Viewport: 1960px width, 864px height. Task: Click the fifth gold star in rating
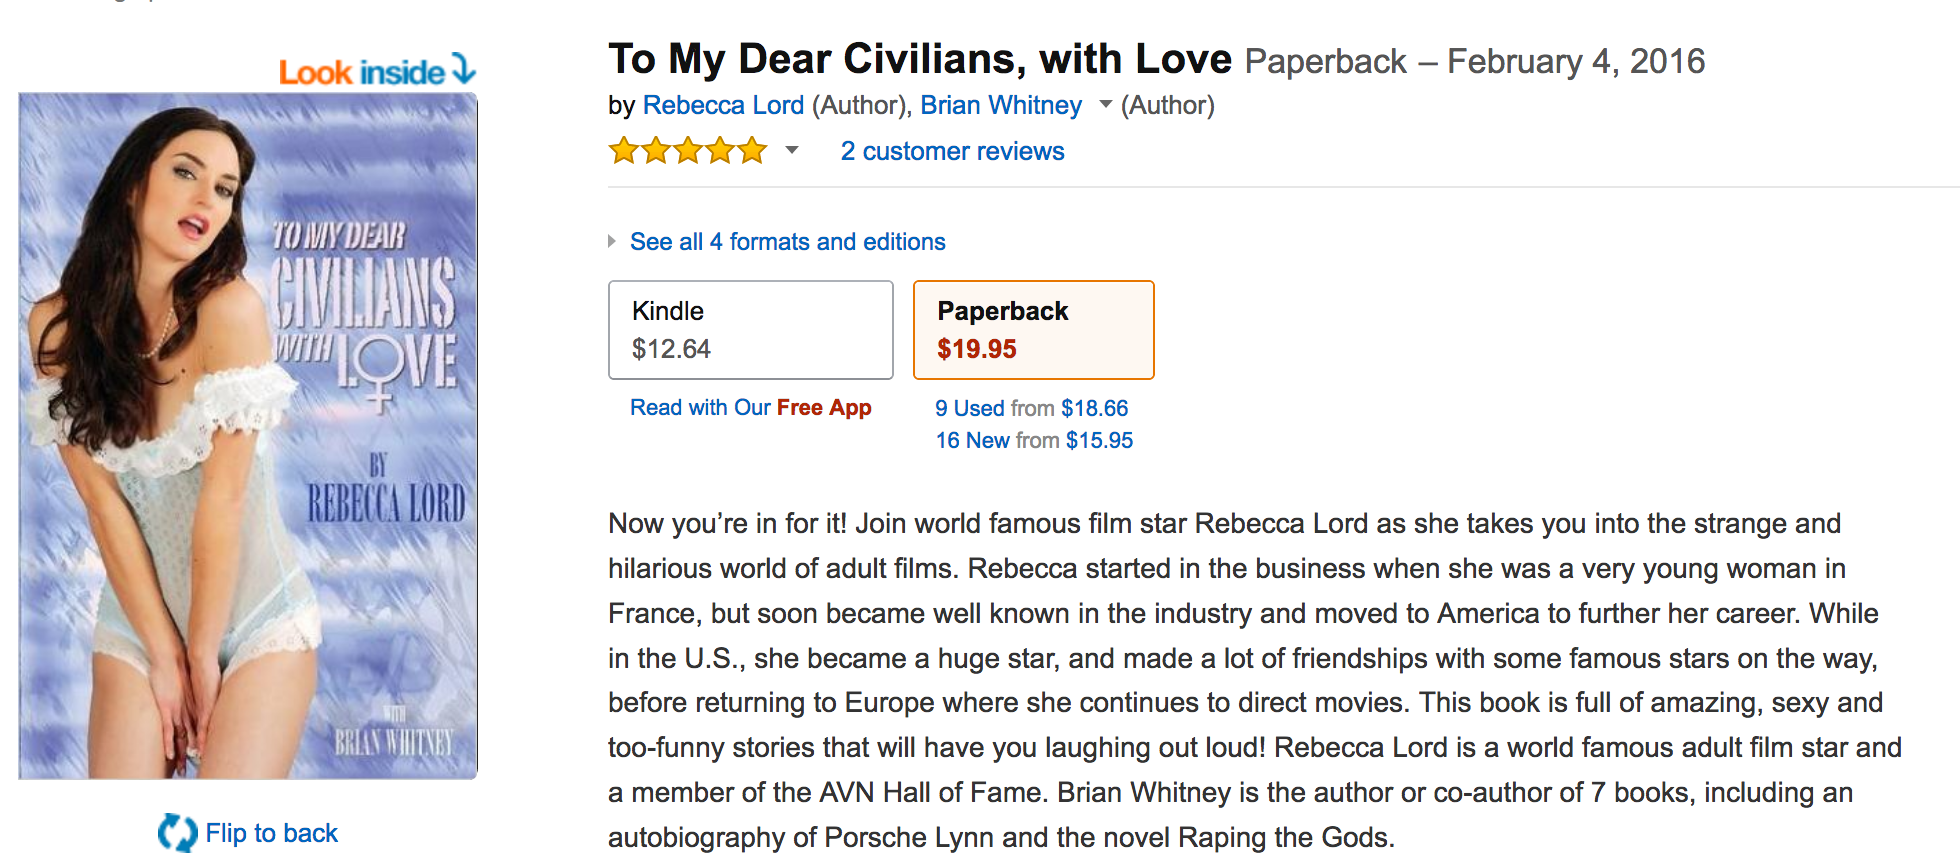coord(752,151)
